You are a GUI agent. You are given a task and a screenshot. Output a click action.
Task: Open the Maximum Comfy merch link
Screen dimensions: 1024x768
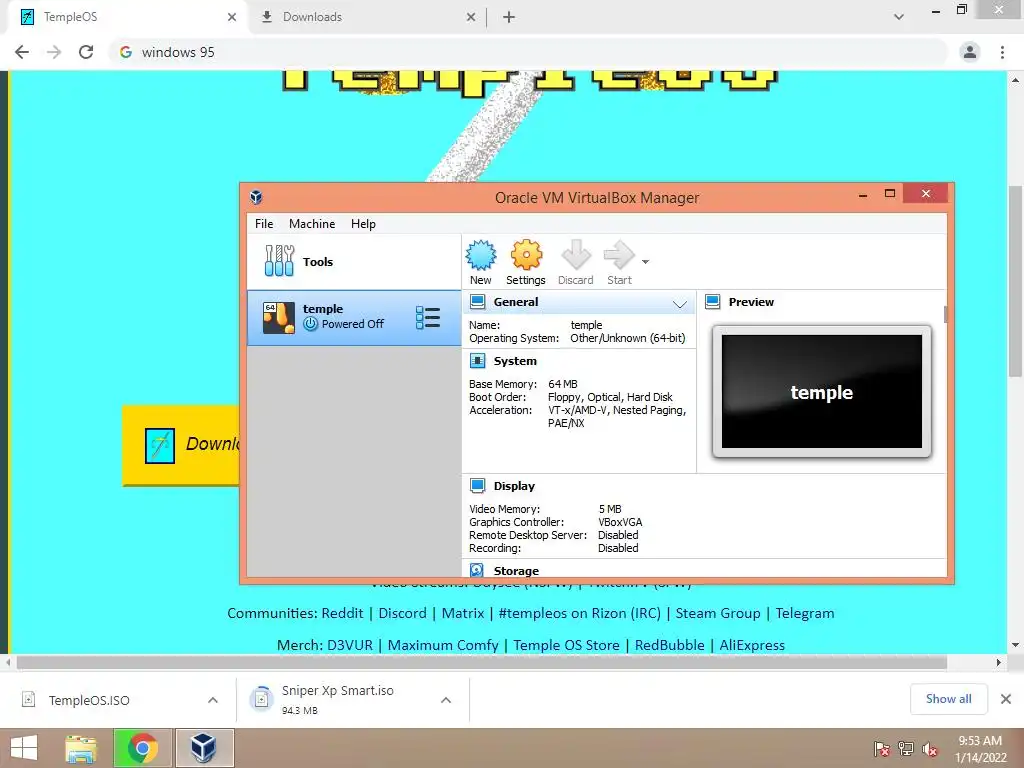[x=443, y=645]
